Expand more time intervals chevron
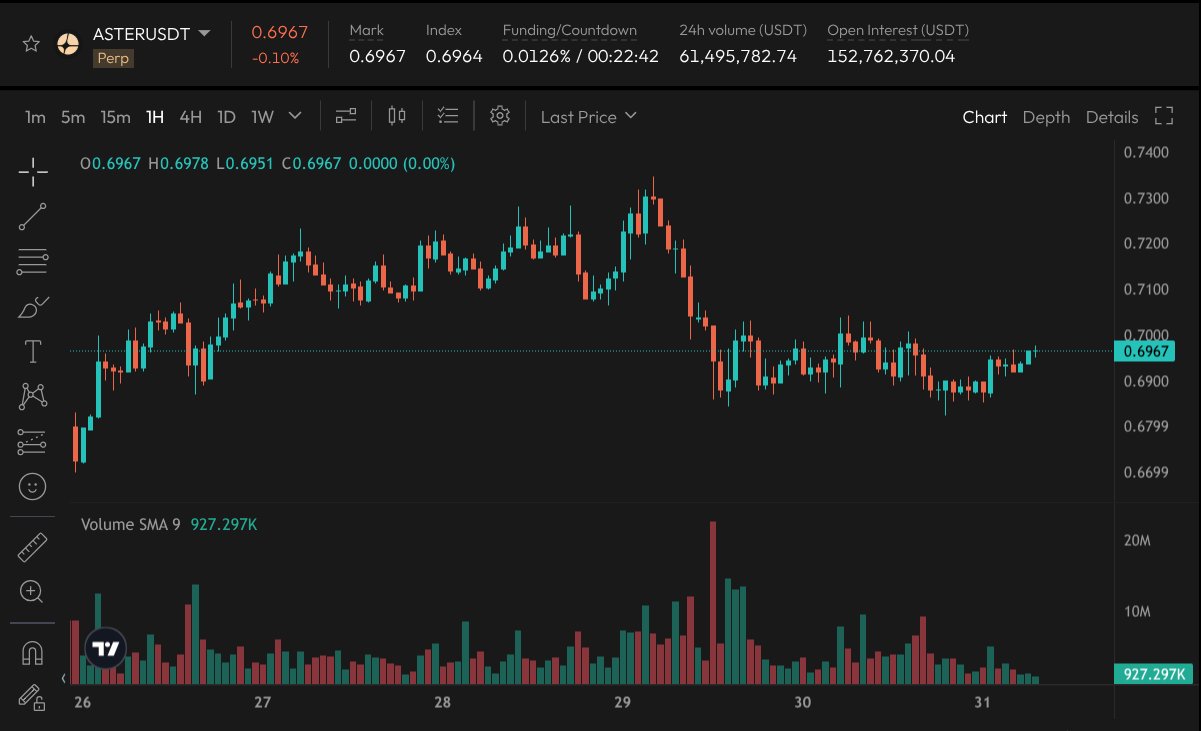Viewport: 1201px width, 731px height. click(x=295, y=116)
